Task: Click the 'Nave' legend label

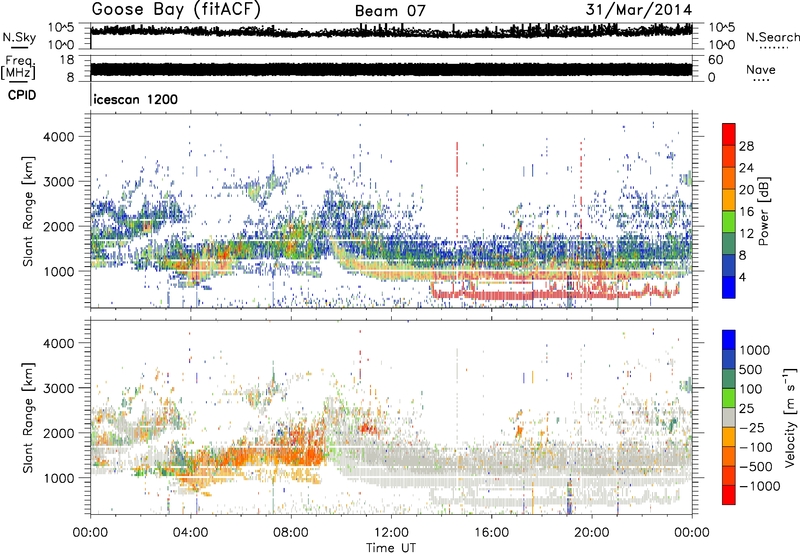Action: point(761,69)
